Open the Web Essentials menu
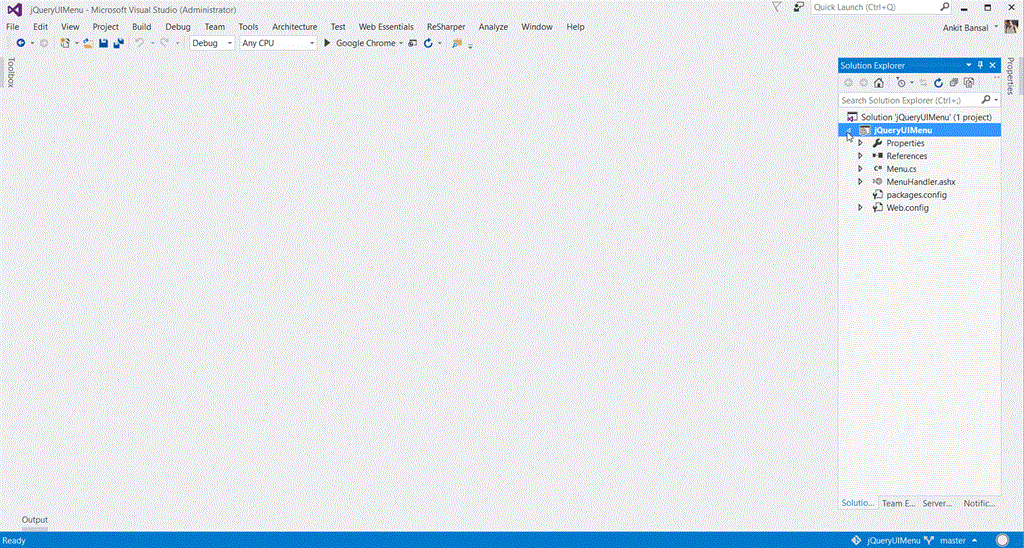This screenshot has height=548, width=1024. (386, 27)
